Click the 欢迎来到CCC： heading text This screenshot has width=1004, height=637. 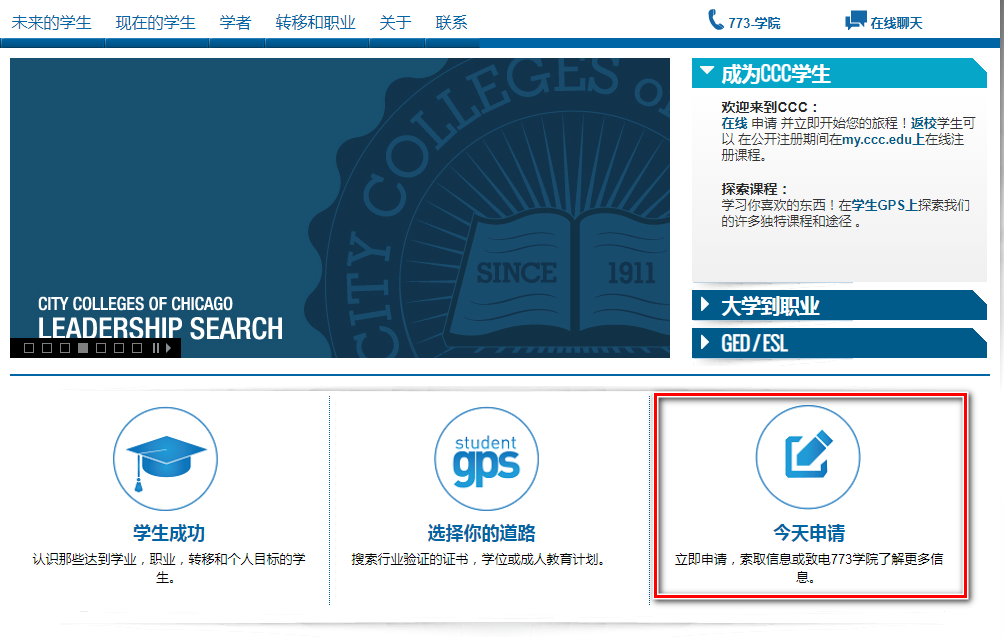click(x=770, y=107)
